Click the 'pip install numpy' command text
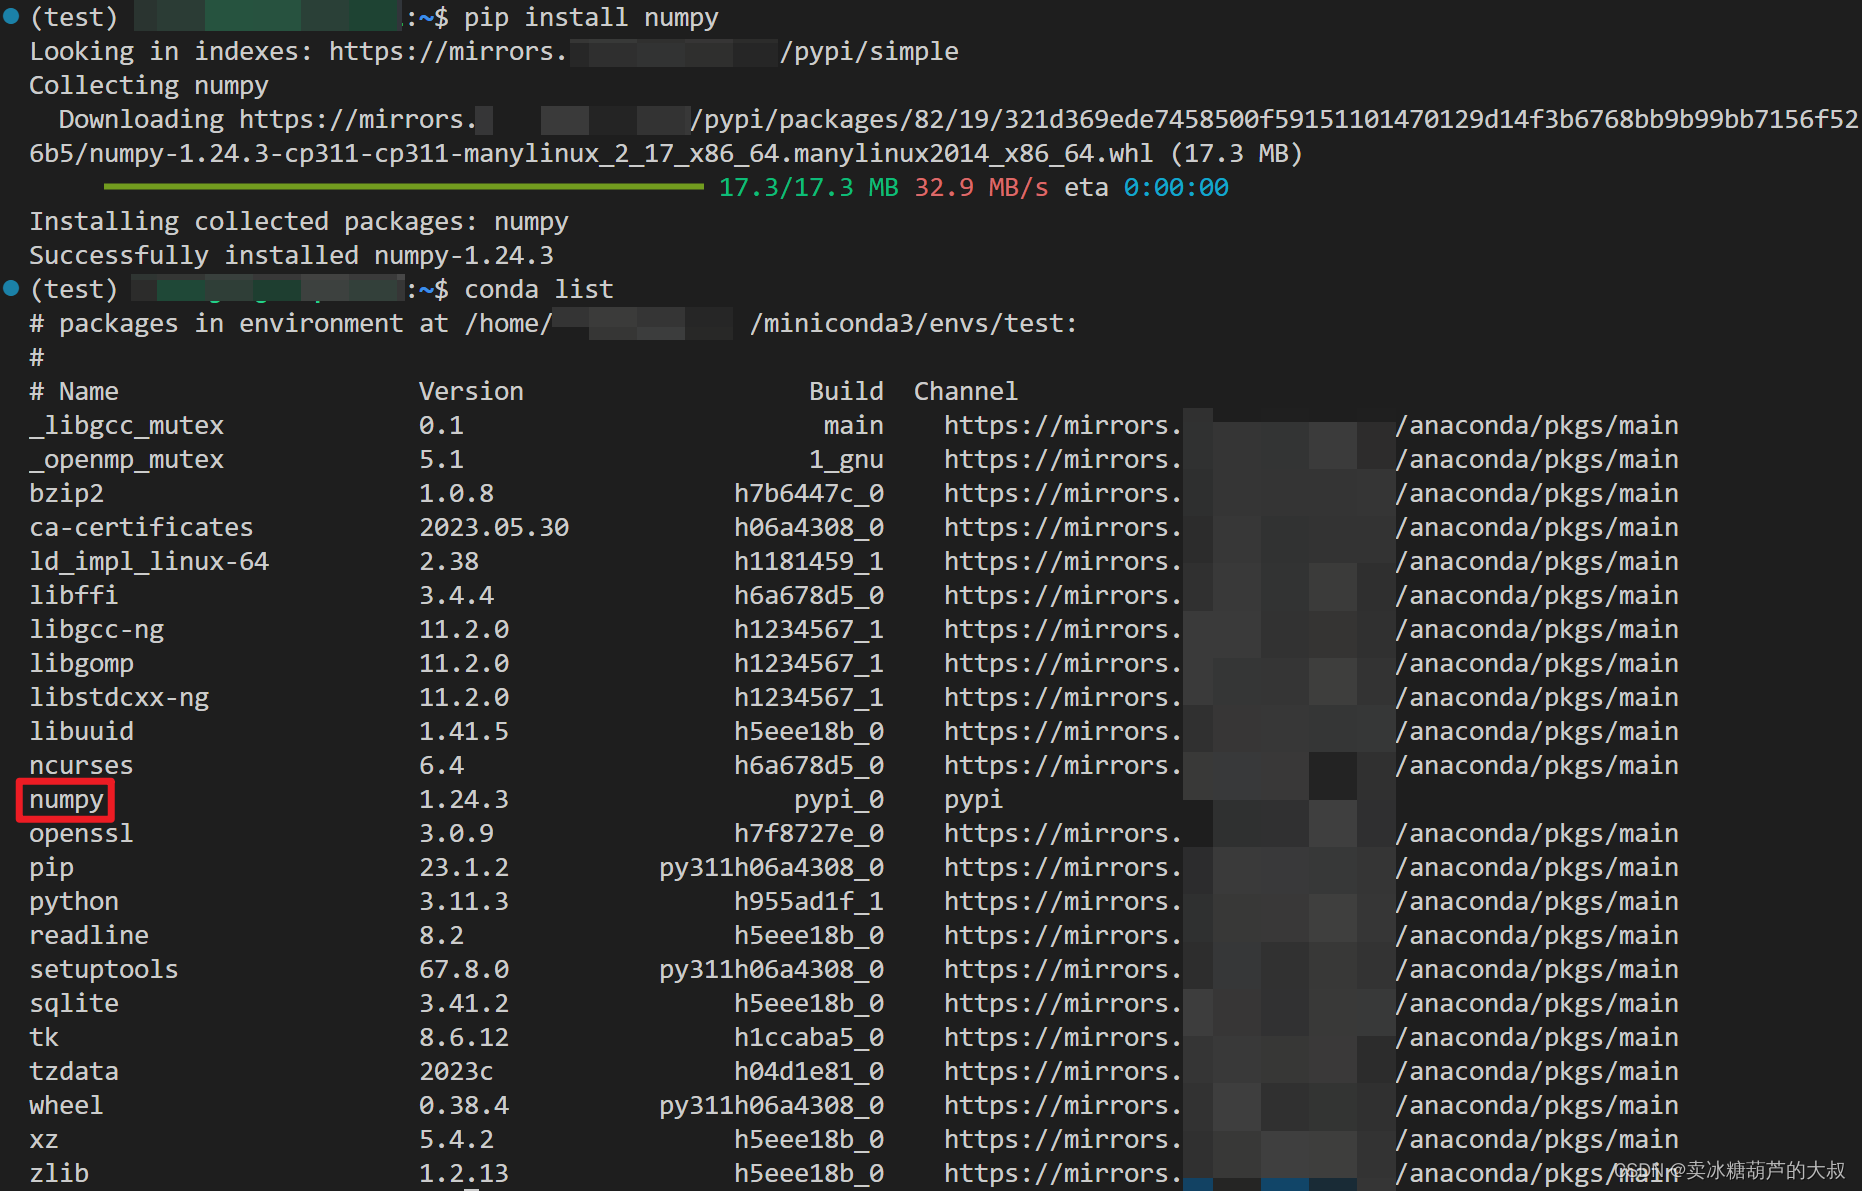 click(591, 18)
